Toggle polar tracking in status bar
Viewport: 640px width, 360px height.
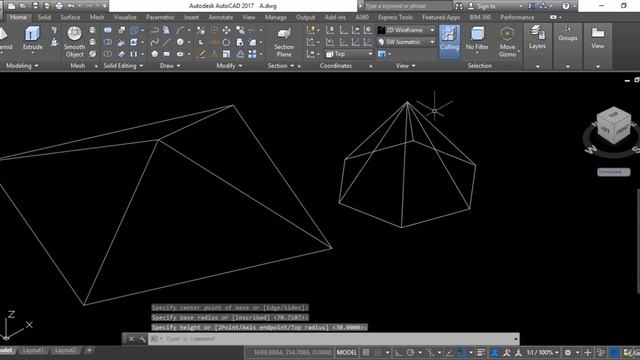coord(410,352)
